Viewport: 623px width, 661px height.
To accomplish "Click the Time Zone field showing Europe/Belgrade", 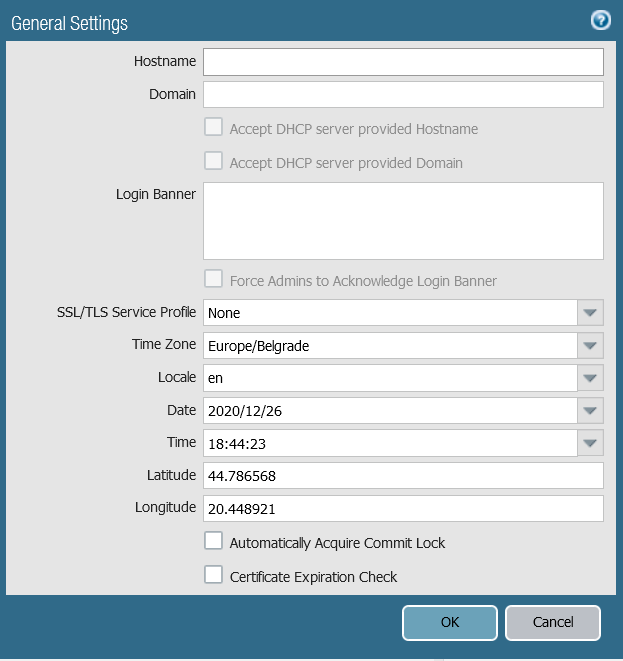I will point(390,345).
